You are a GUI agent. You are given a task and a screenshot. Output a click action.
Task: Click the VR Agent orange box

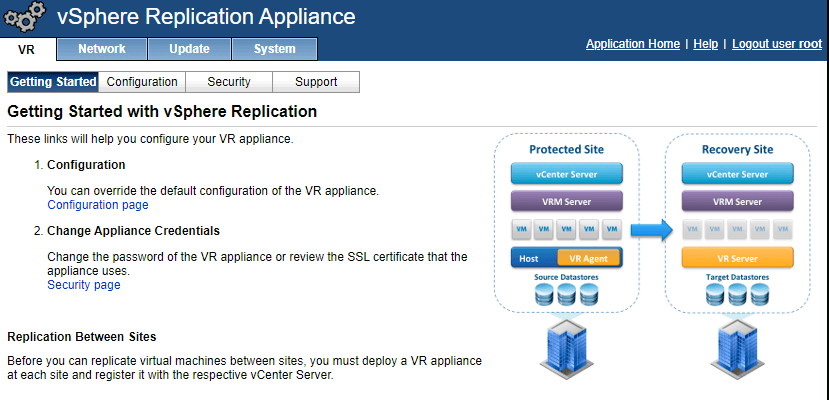(x=588, y=258)
